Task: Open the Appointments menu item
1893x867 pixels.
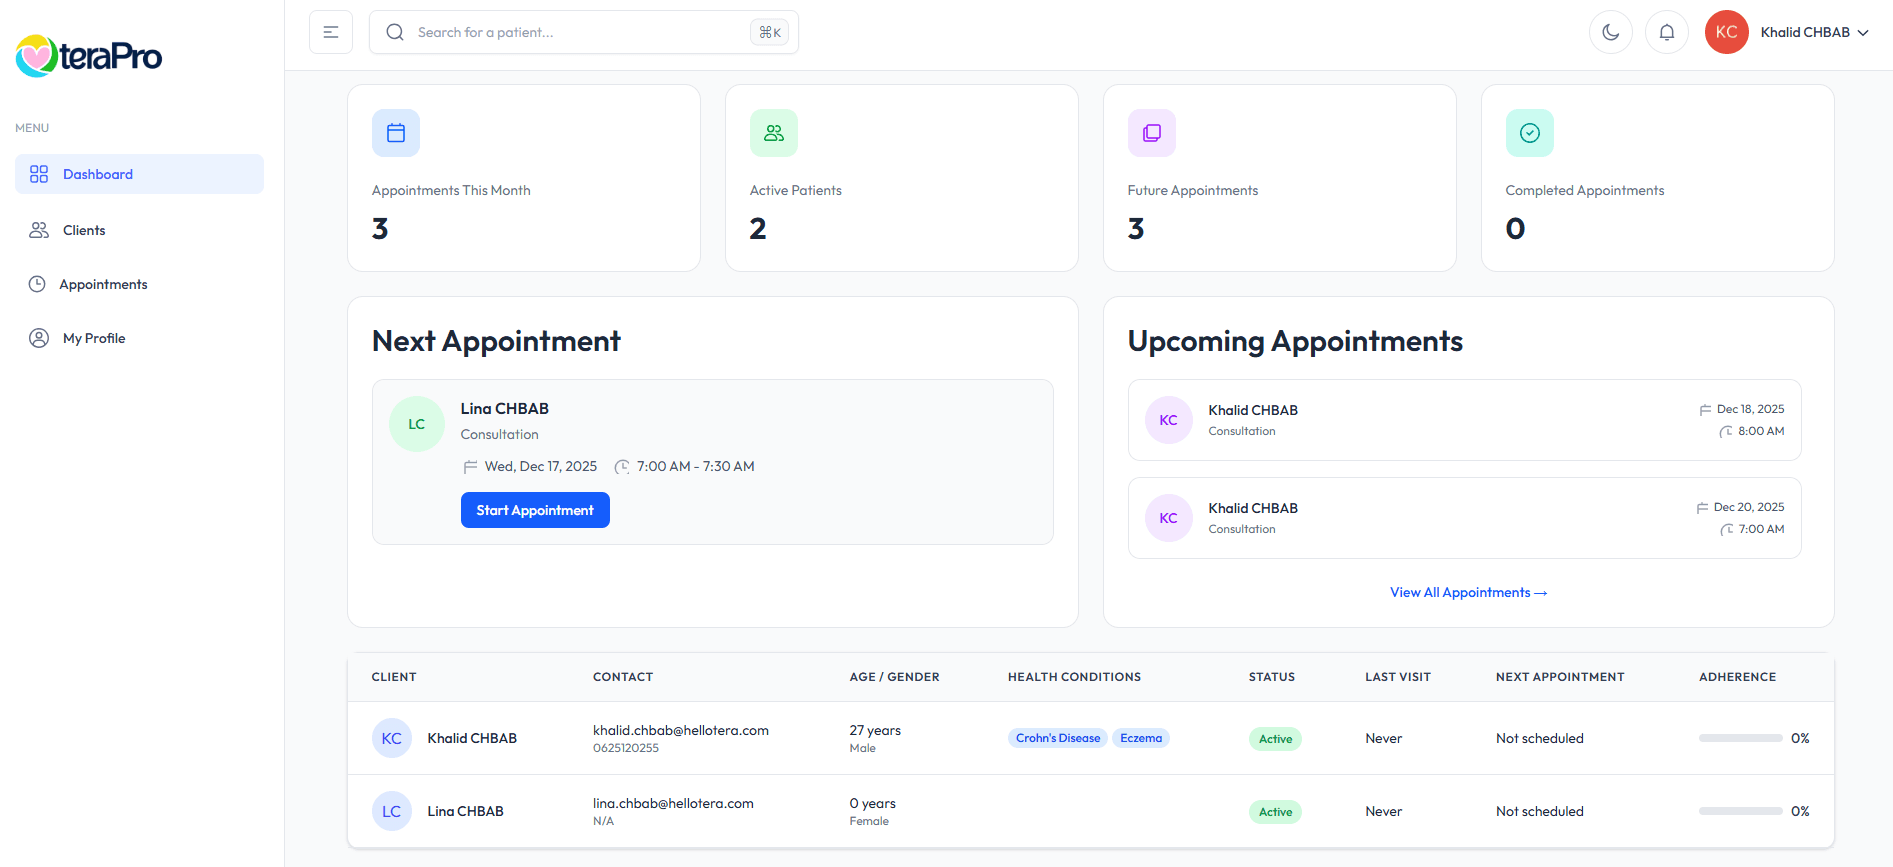Action: tap(139, 284)
